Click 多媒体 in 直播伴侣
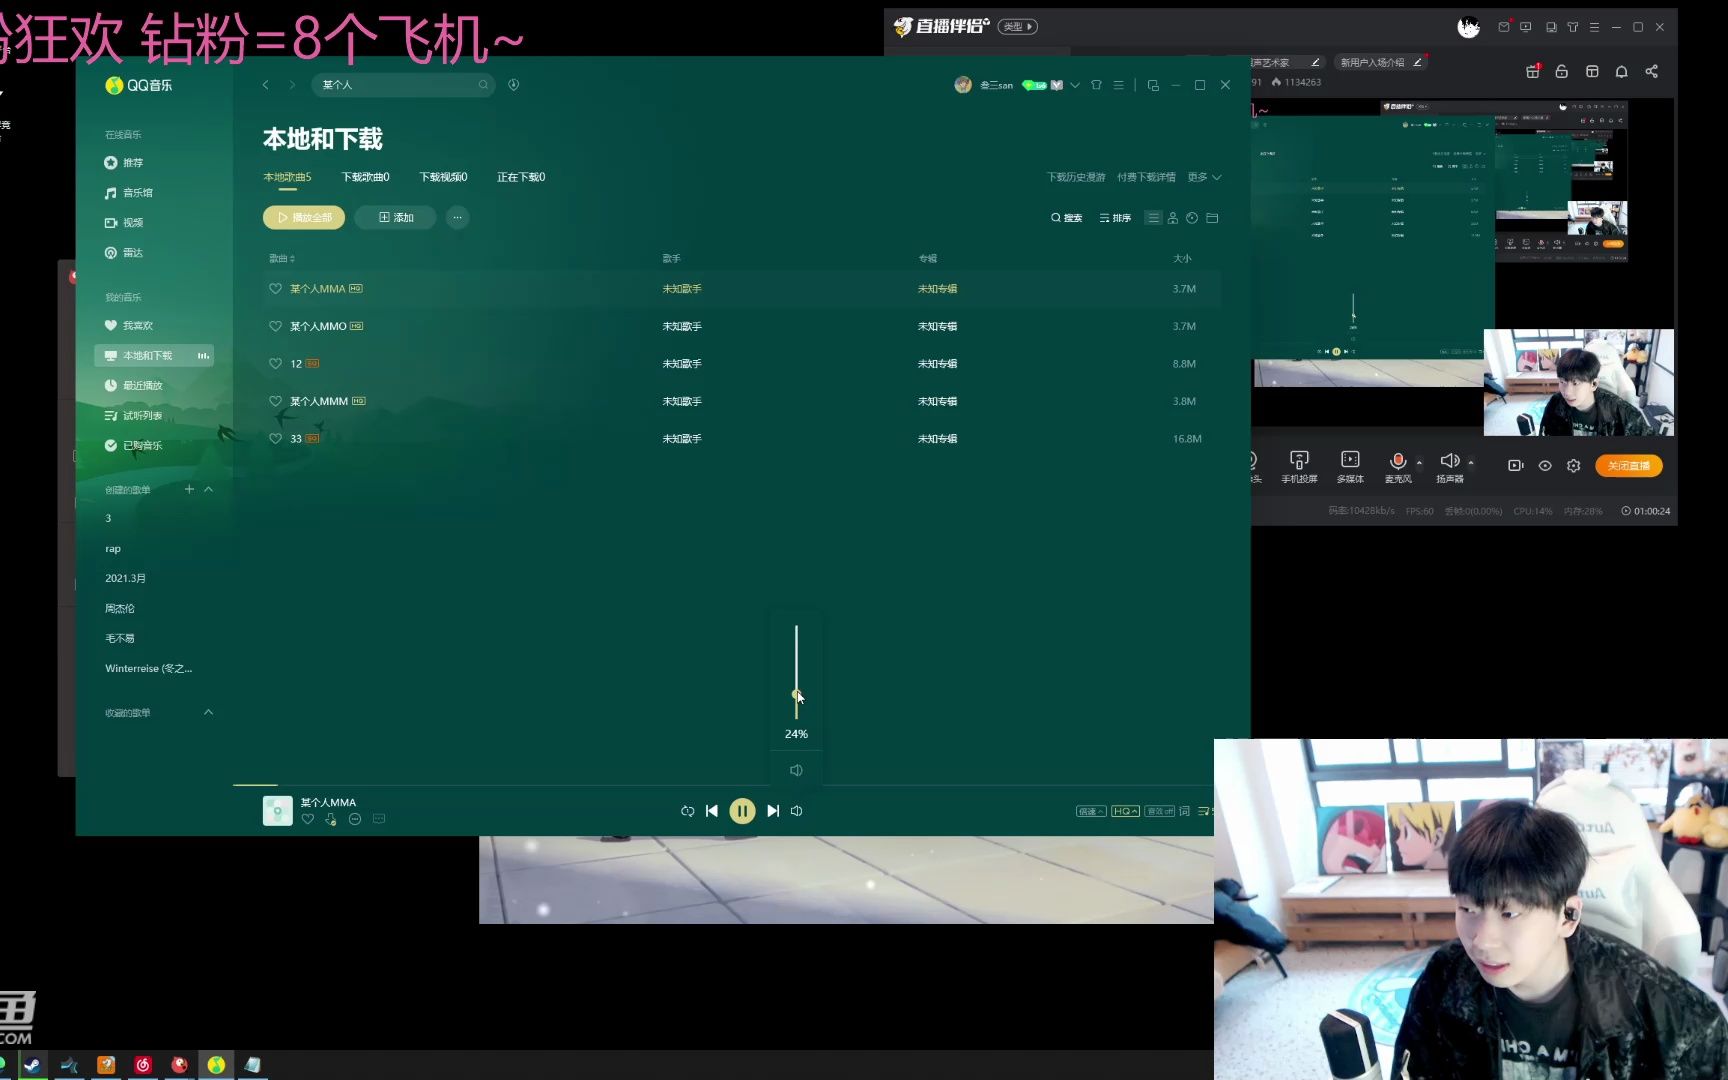Viewport: 1728px width, 1080px height. point(1350,466)
